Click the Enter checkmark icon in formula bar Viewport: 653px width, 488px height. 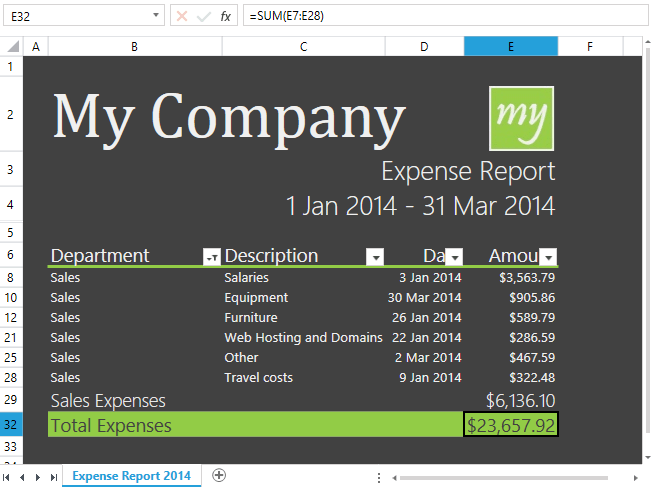pos(204,16)
